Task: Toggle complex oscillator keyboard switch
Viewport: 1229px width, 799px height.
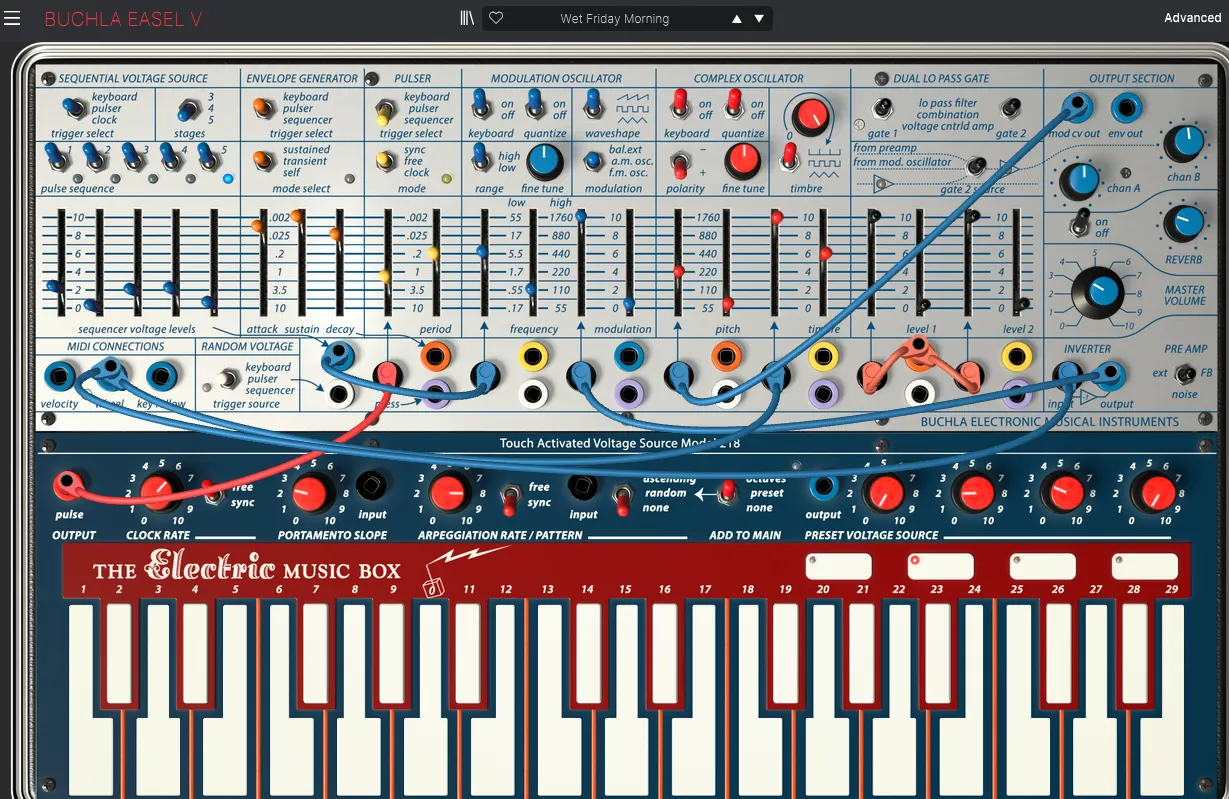Action: click(680, 103)
